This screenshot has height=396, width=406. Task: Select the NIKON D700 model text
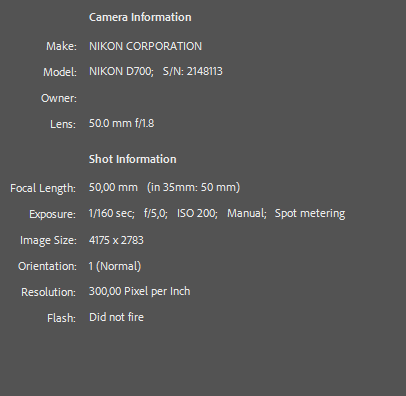pyautogui.click(x=121, y=71)
